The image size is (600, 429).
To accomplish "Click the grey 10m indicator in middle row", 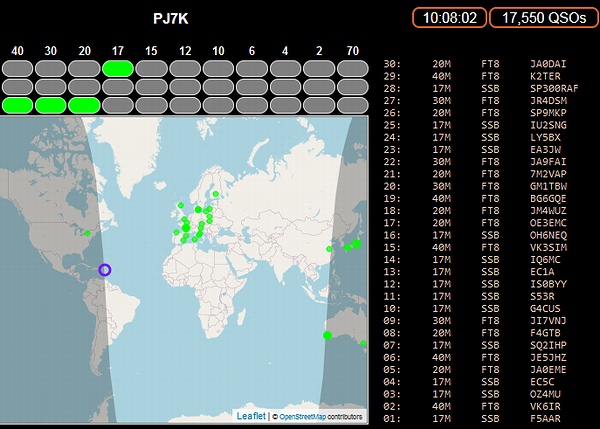I will [x=218, y=87].
